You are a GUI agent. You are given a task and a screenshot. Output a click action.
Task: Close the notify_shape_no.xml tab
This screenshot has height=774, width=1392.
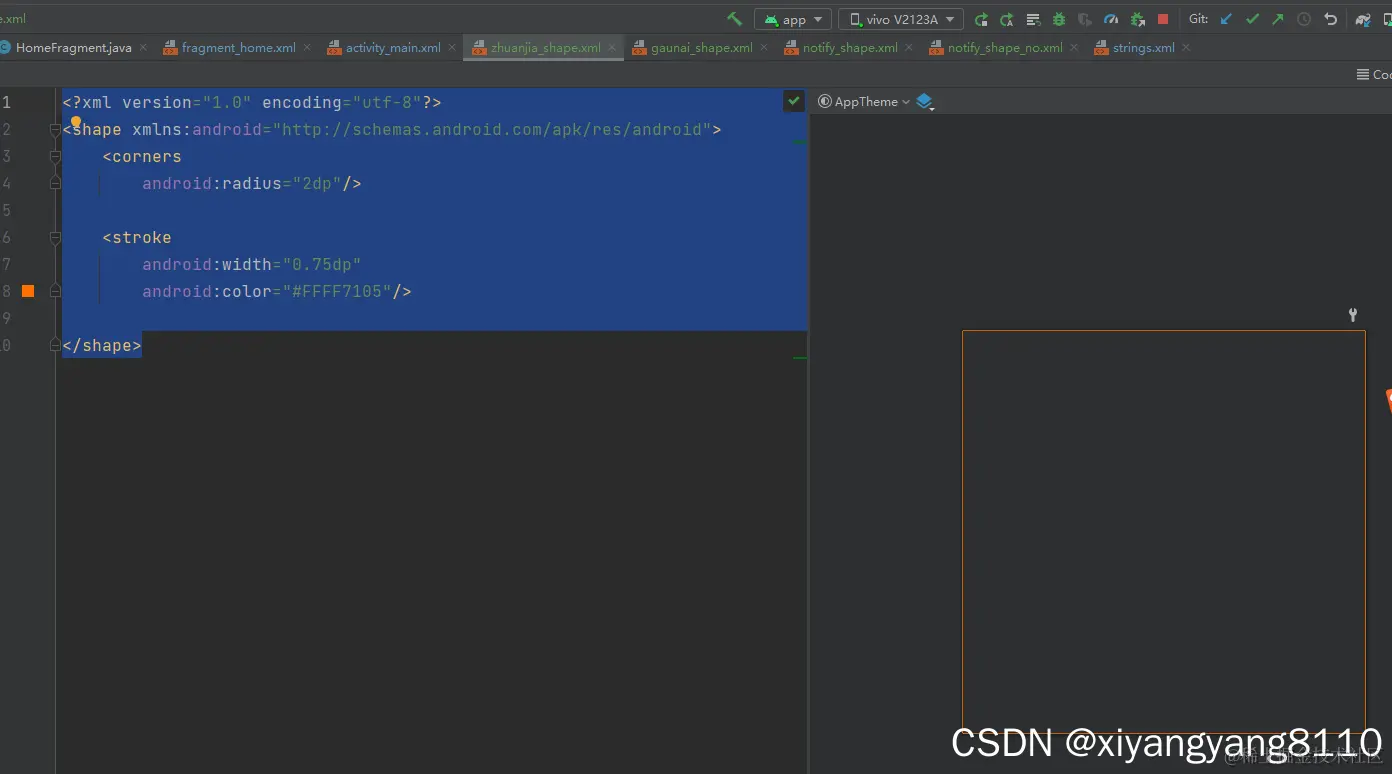point(1074,47)
